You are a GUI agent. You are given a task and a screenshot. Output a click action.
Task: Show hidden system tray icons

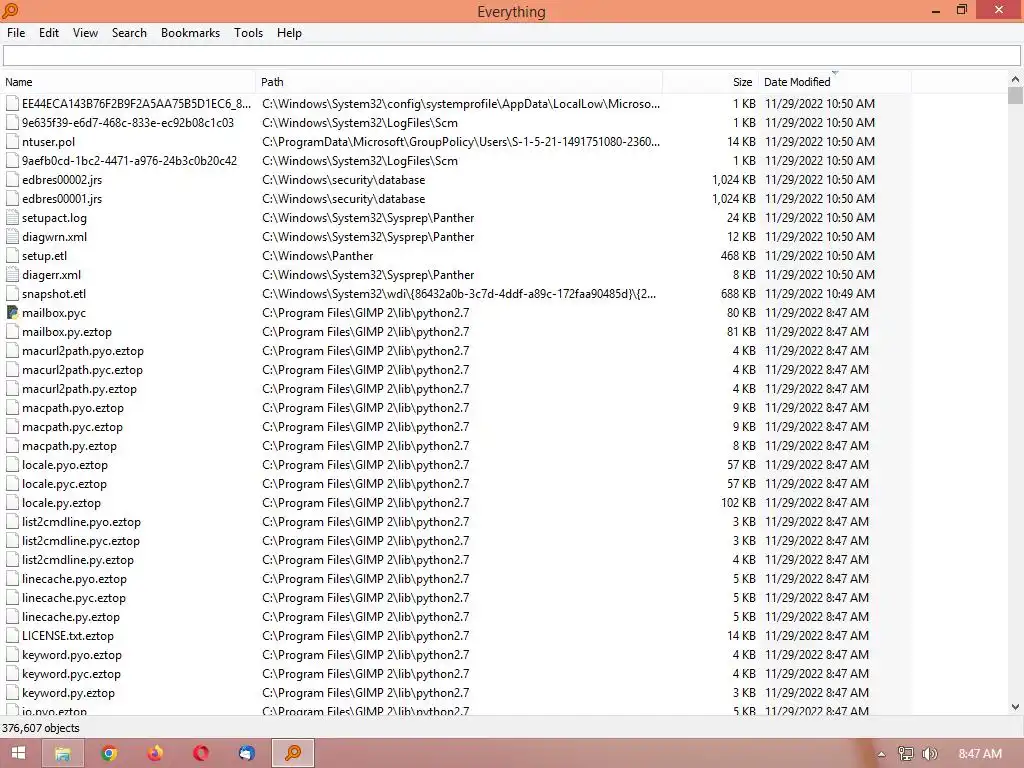[882, 754]
